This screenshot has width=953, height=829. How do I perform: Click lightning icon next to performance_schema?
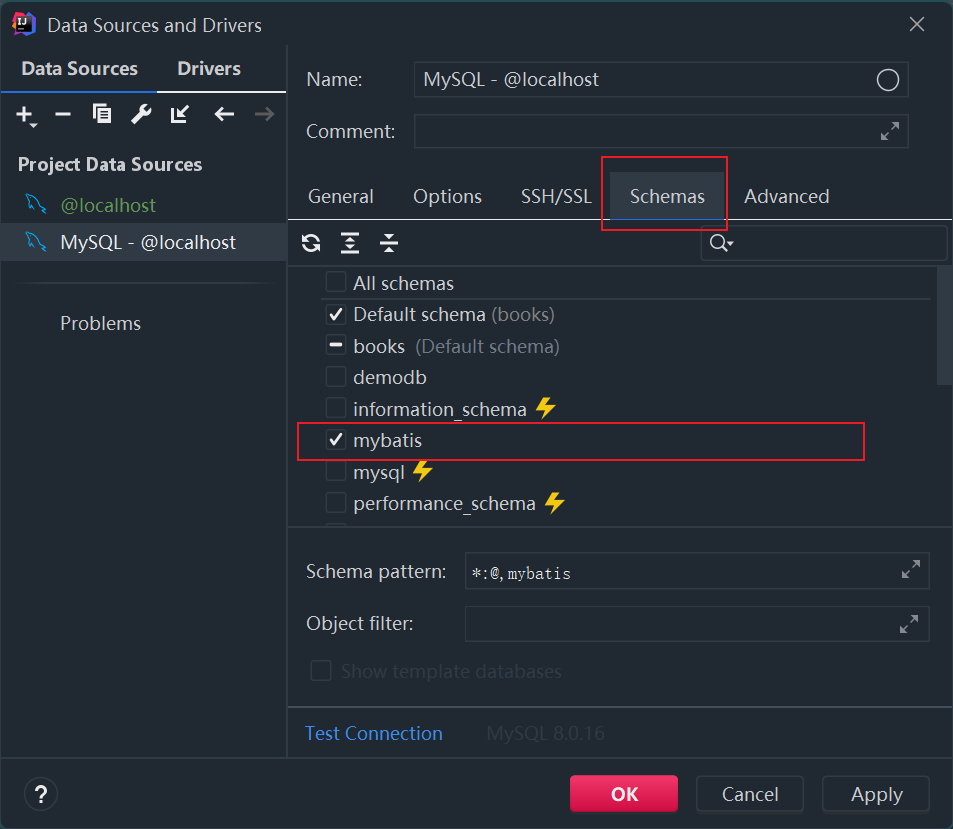pos(554,503)
